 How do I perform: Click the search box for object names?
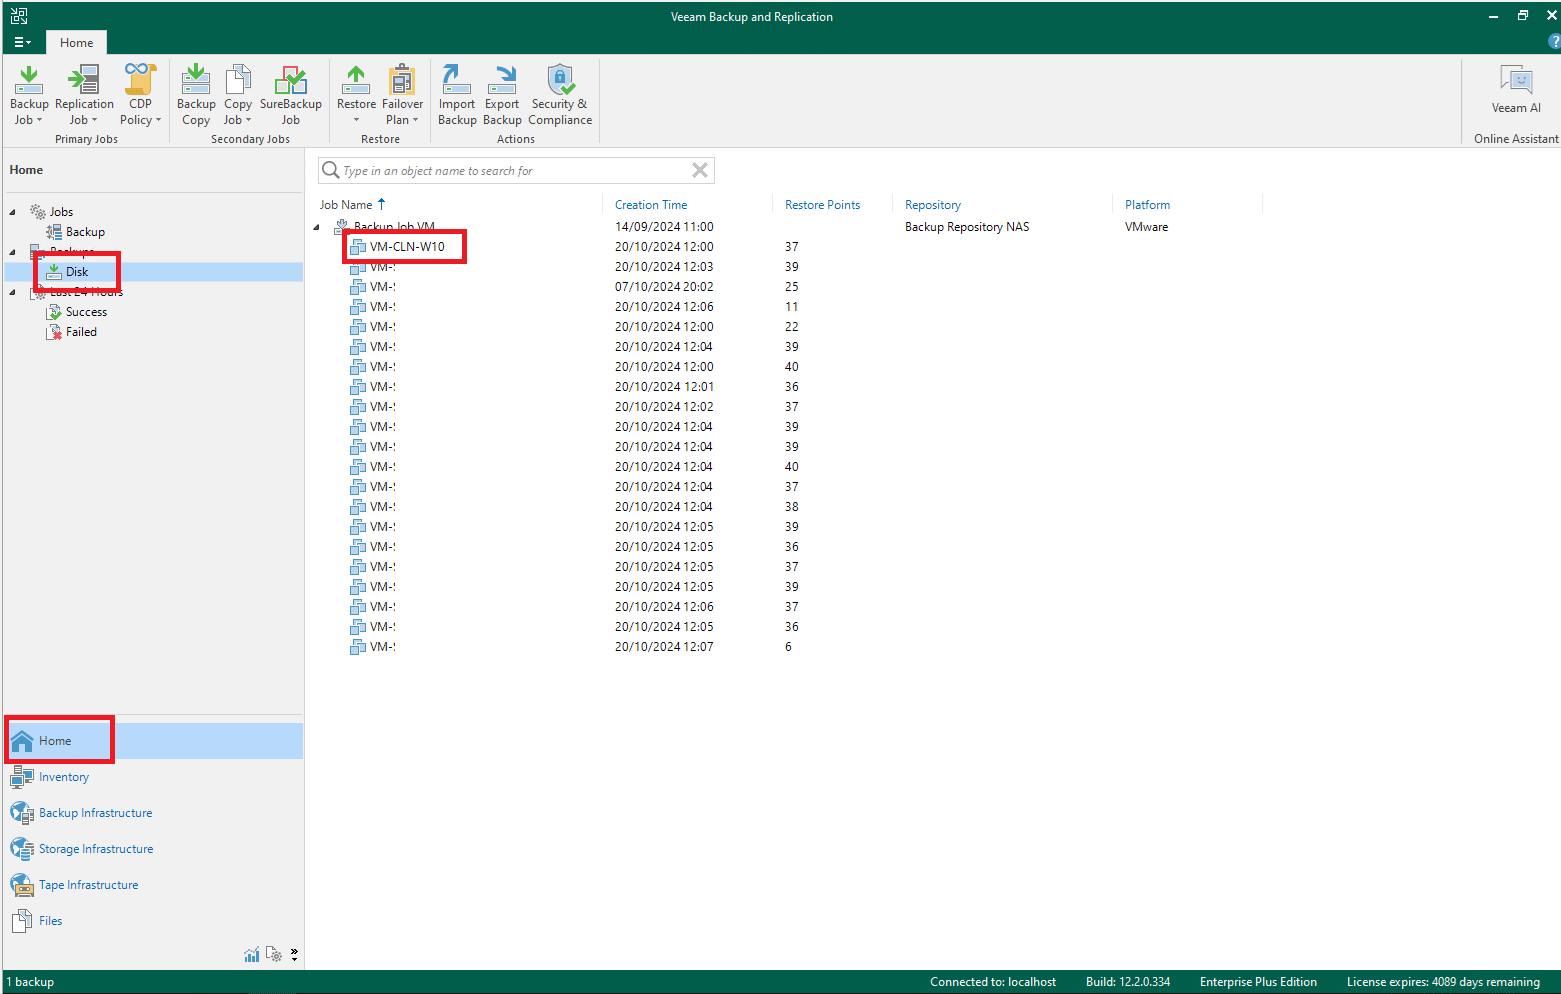click(x=515, y=170)
